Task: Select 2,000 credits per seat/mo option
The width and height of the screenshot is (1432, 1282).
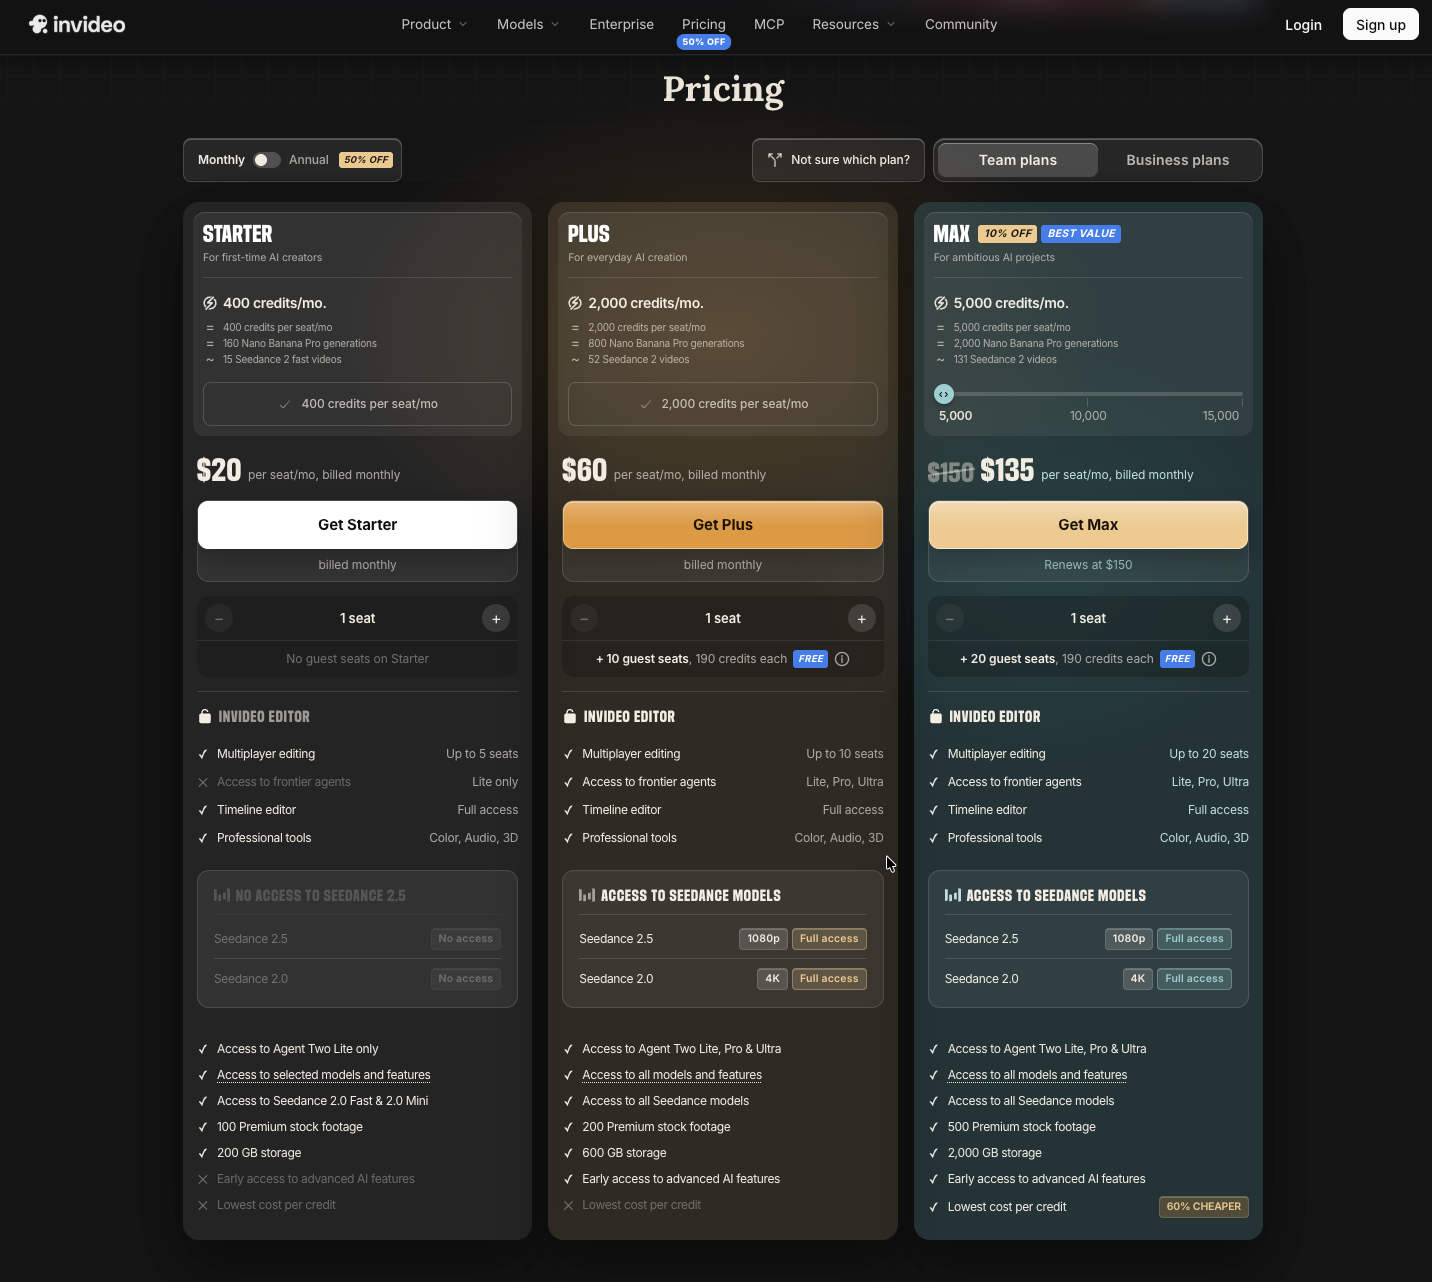Action: pyautogui.click(x=723, y=404)
